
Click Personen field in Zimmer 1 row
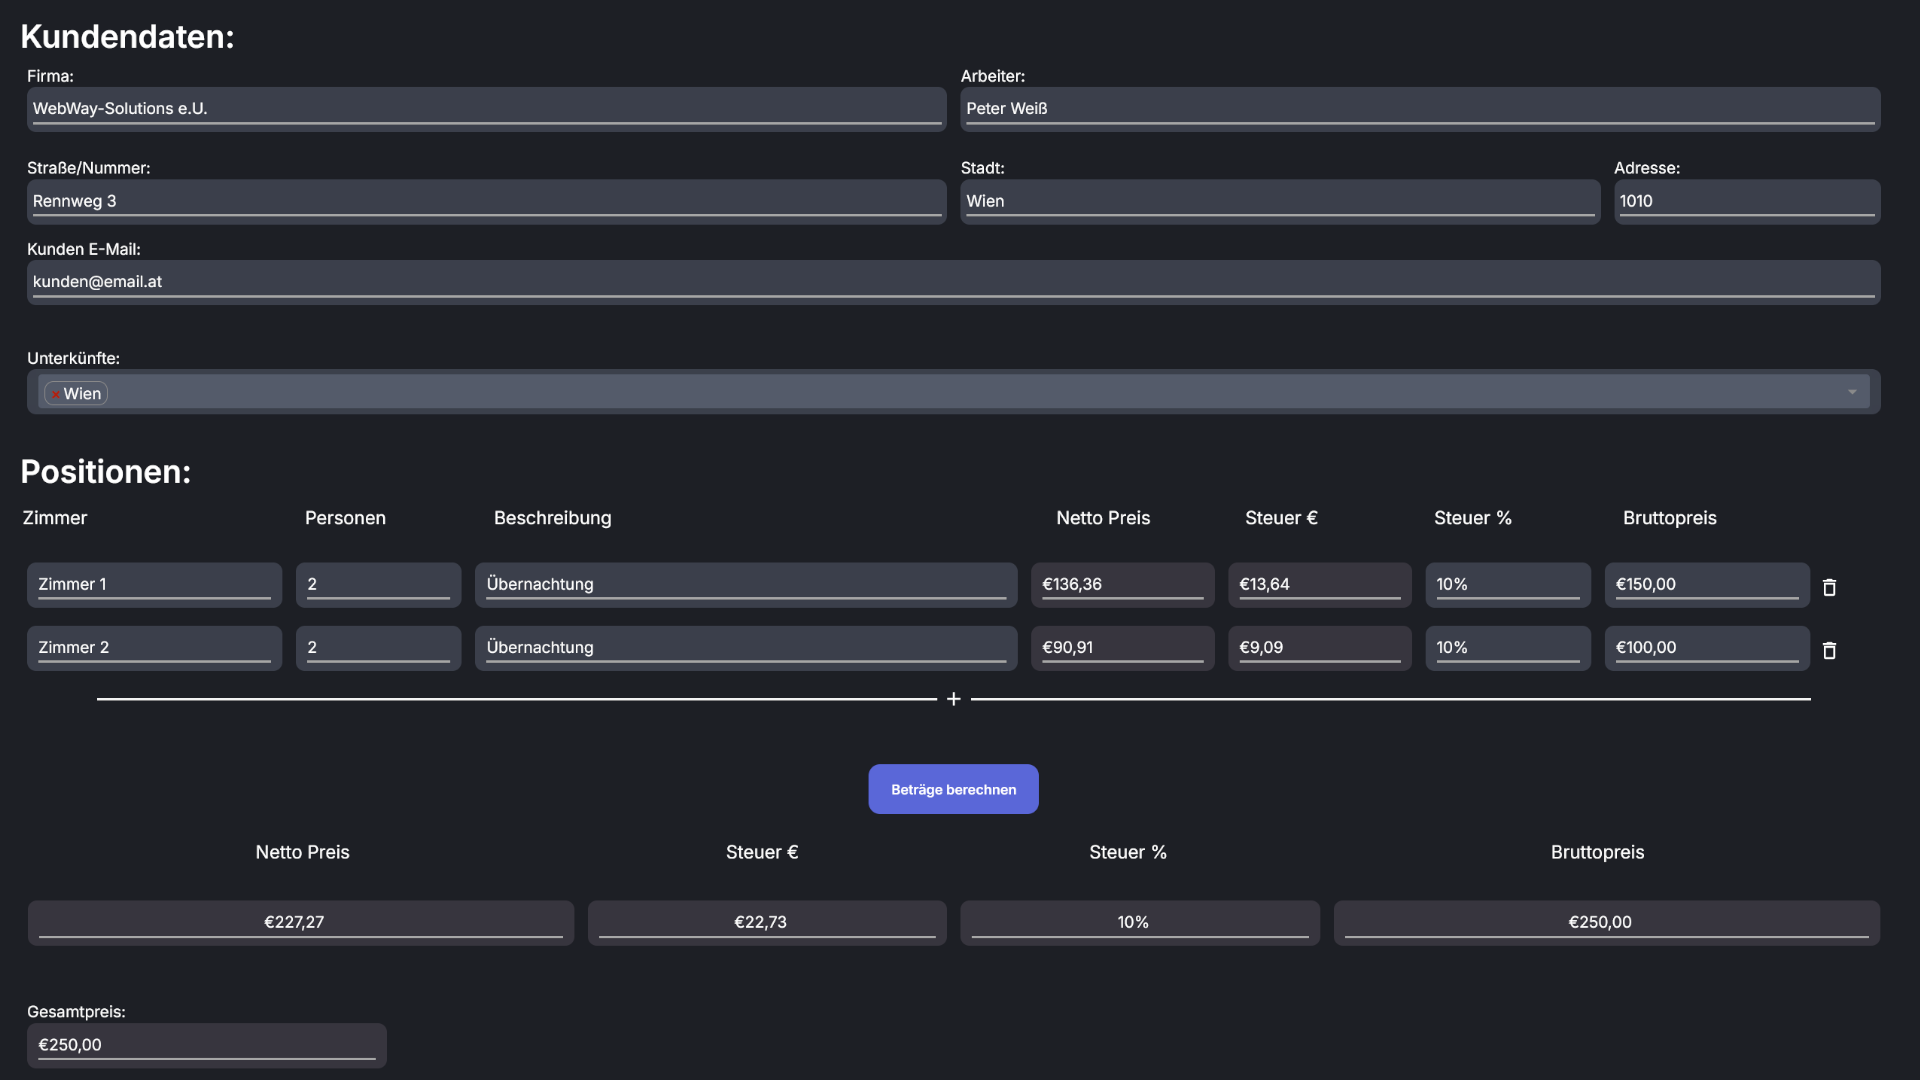click(x=378, y=584)
